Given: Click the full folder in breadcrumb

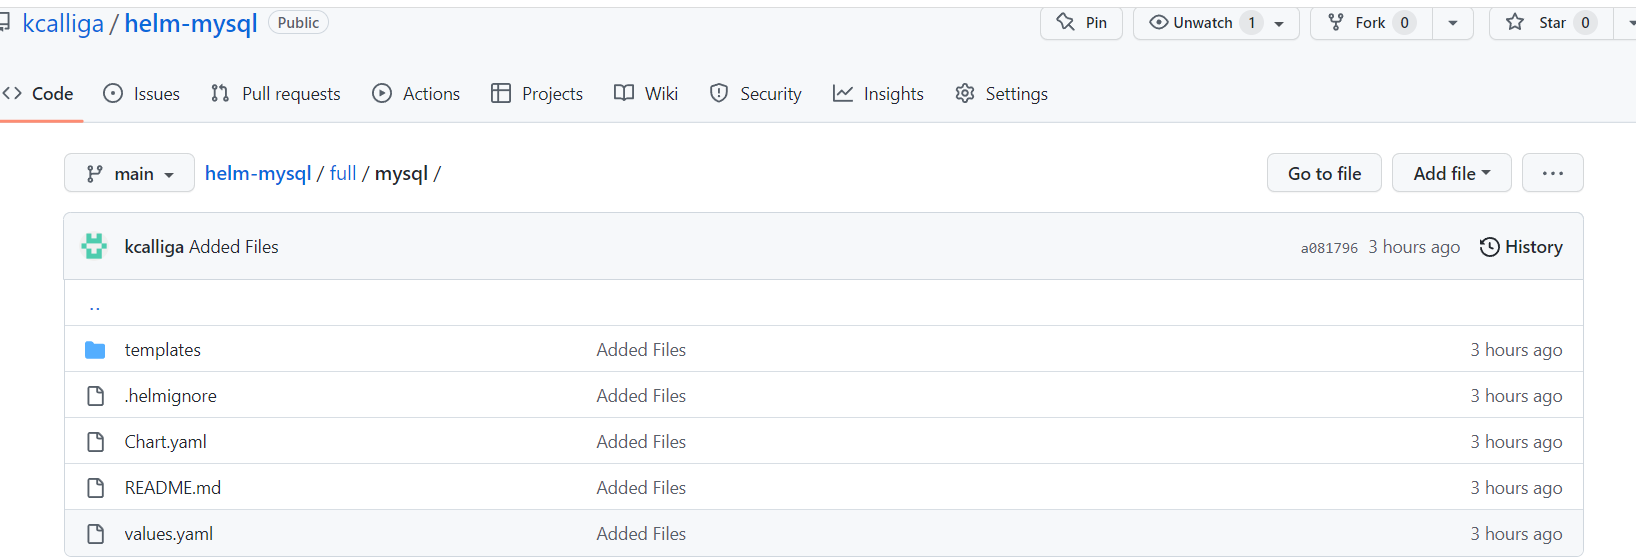Looking at the screenshot, I should click(x=343, y=173).
